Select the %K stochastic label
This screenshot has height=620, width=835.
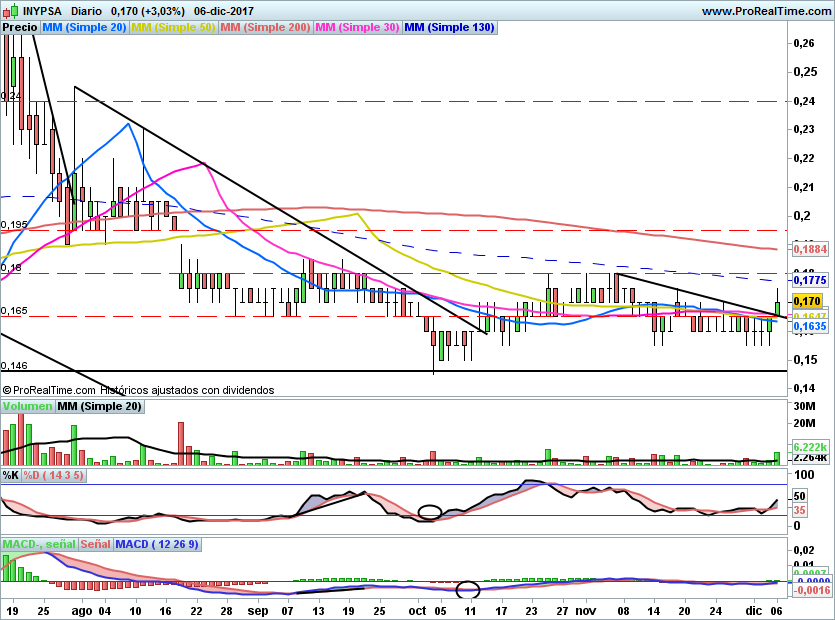(11, 475)
